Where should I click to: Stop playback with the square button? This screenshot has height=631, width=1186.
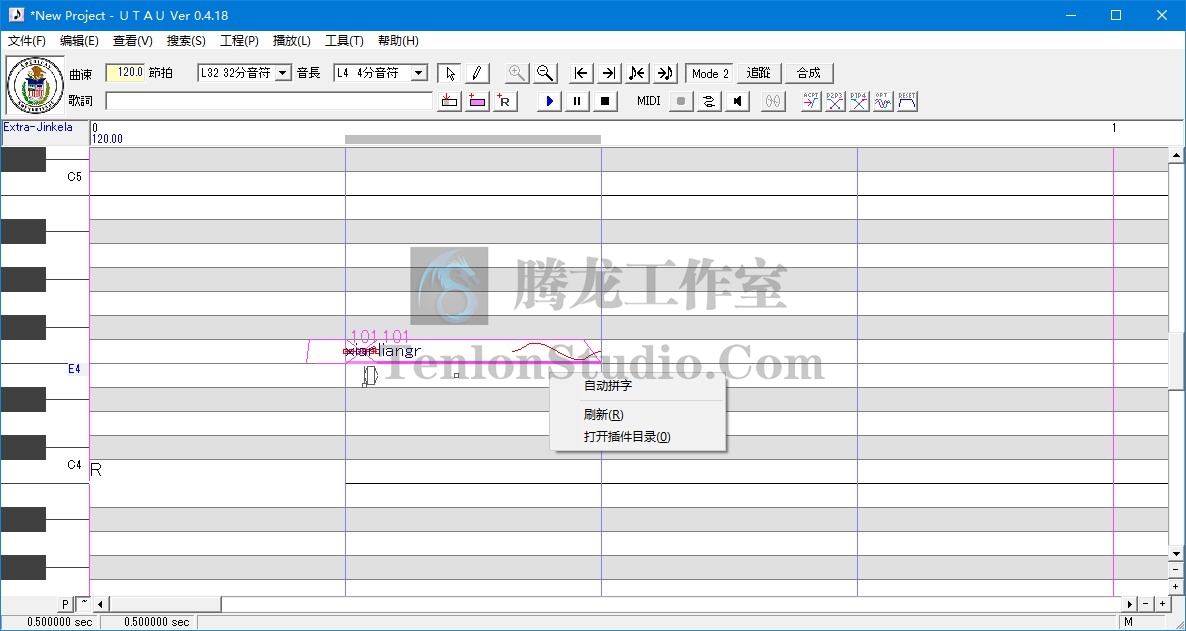(605, 101)
